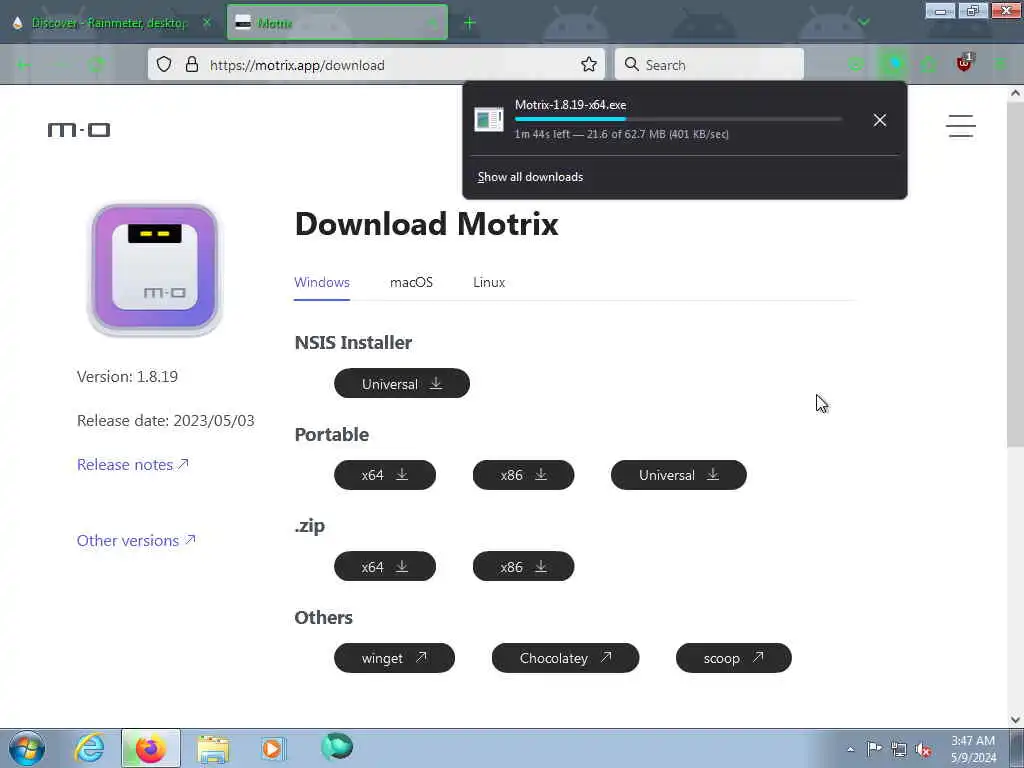
Task: Close the Motrix tab
Action: [x=432, y=23]
